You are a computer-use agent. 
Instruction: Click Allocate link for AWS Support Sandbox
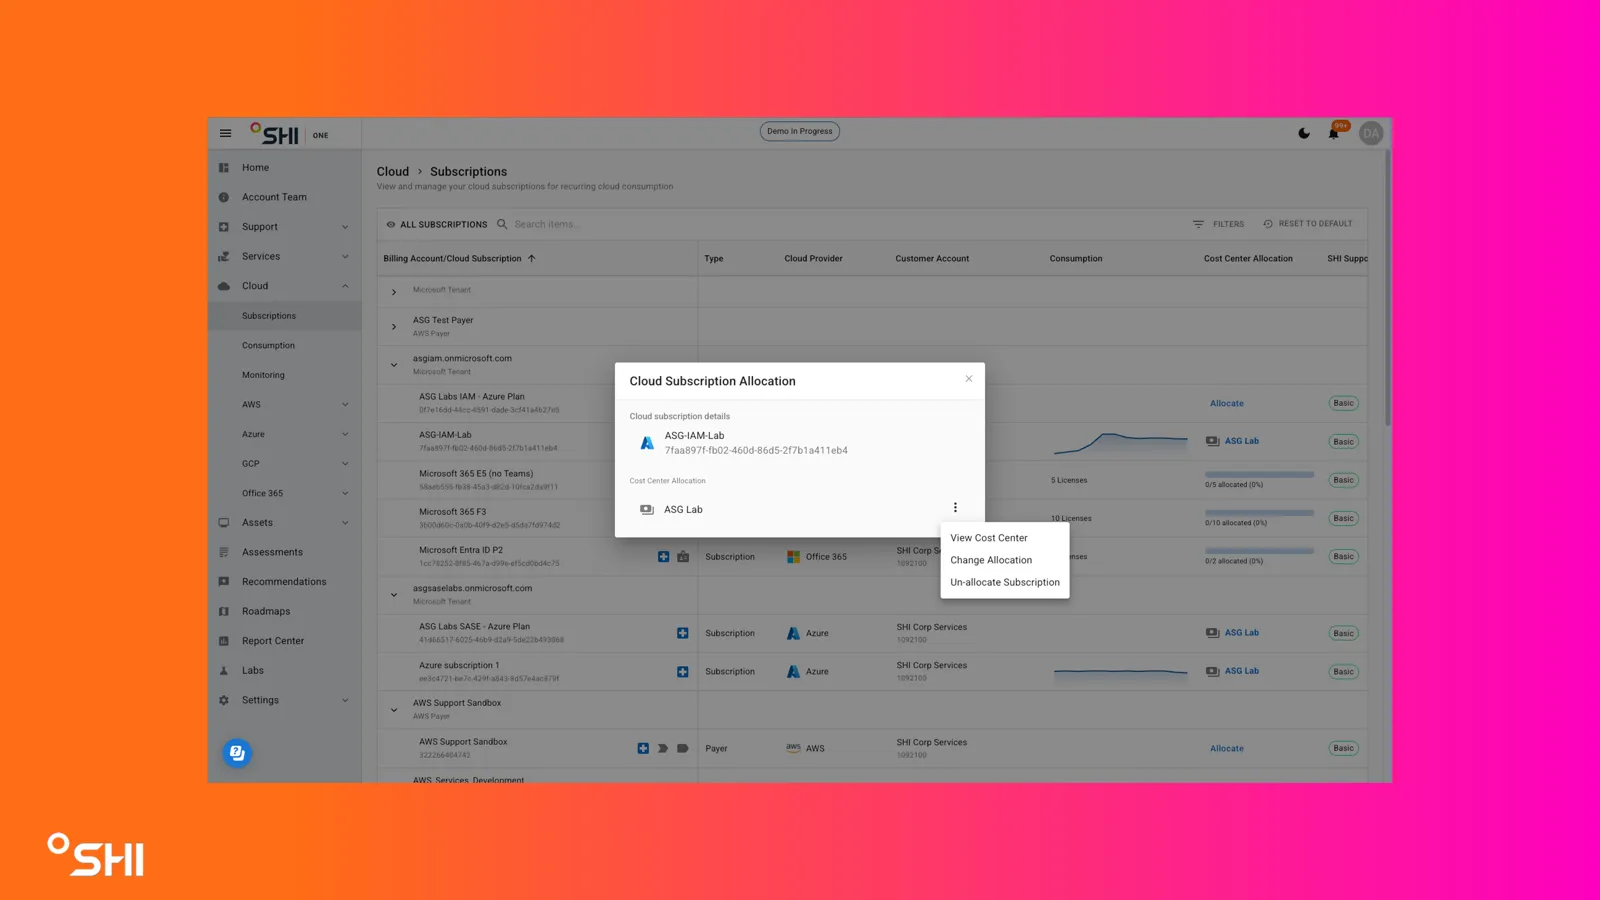point(1227,748)
